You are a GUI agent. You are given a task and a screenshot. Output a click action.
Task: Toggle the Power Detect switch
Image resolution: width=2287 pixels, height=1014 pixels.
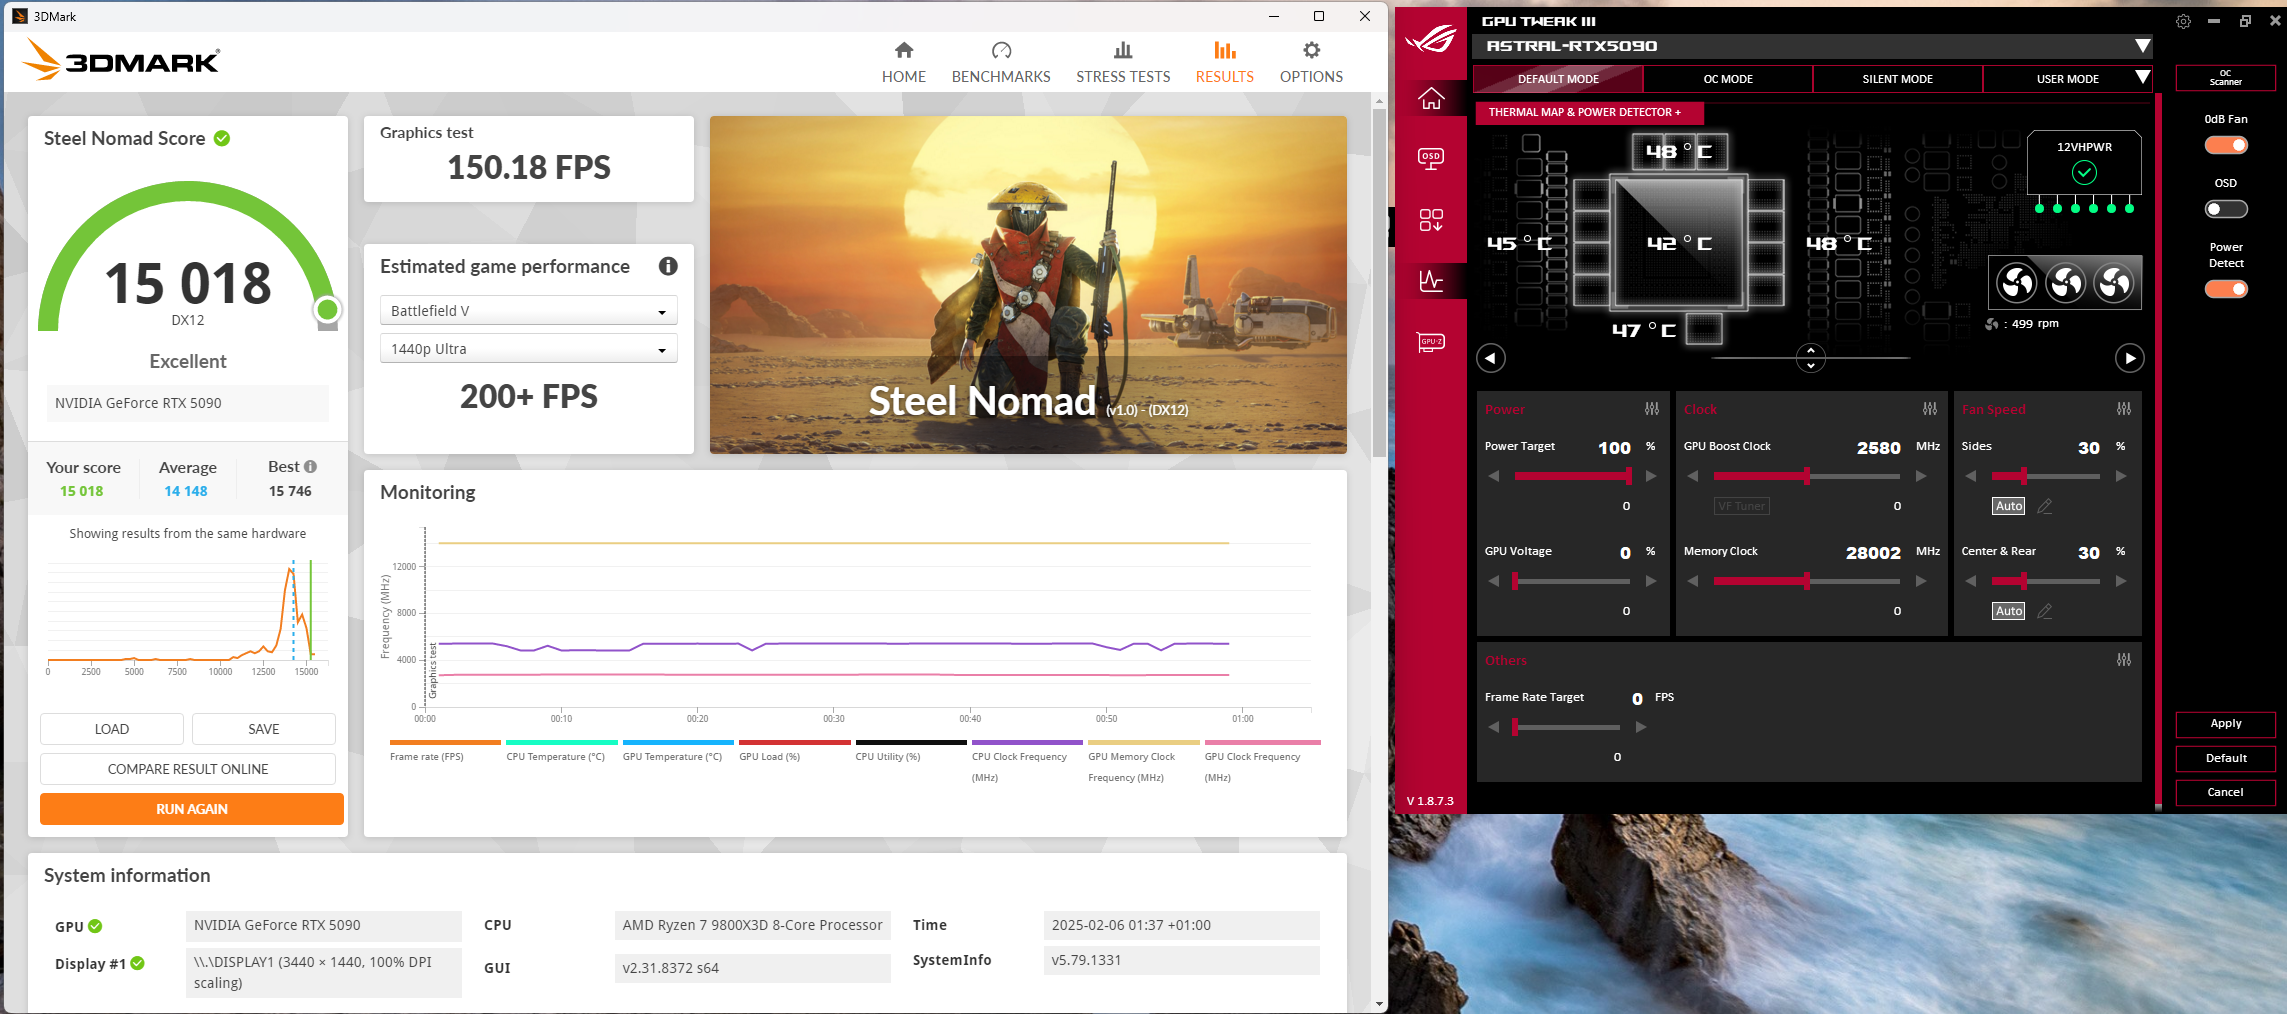point(2226,289)
